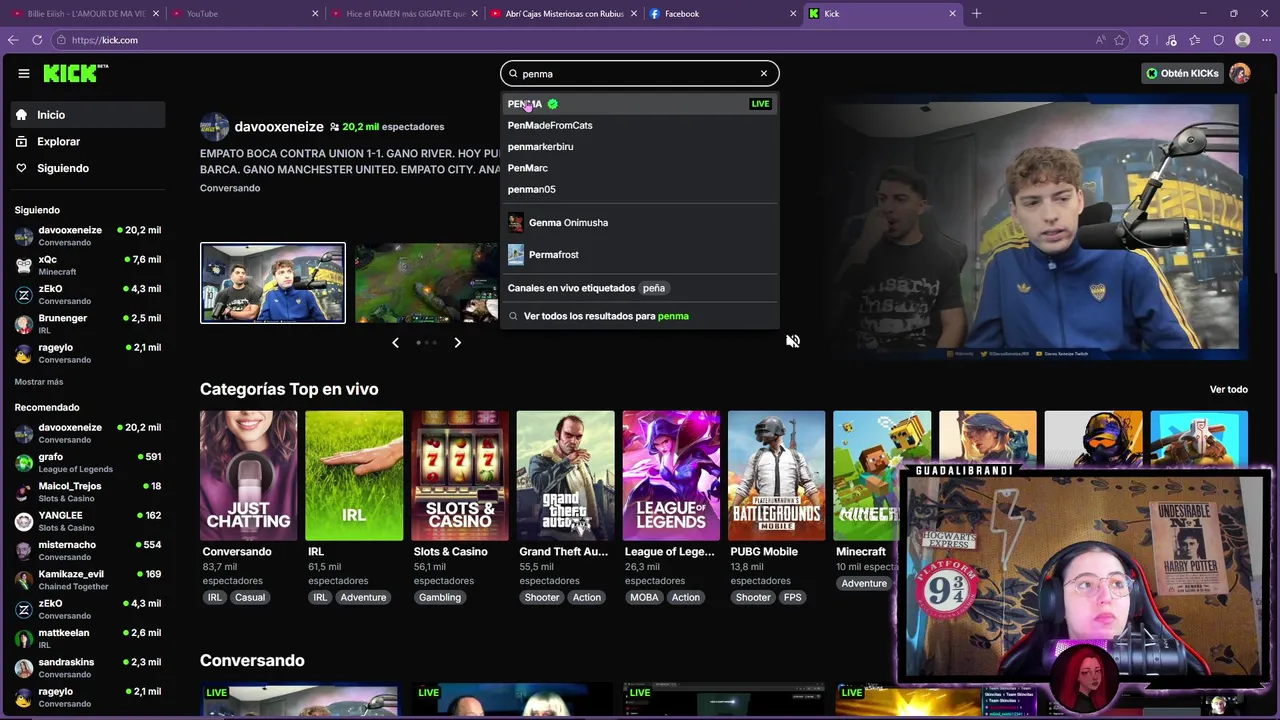Open Explorar in the sidebar

(88, 142)
